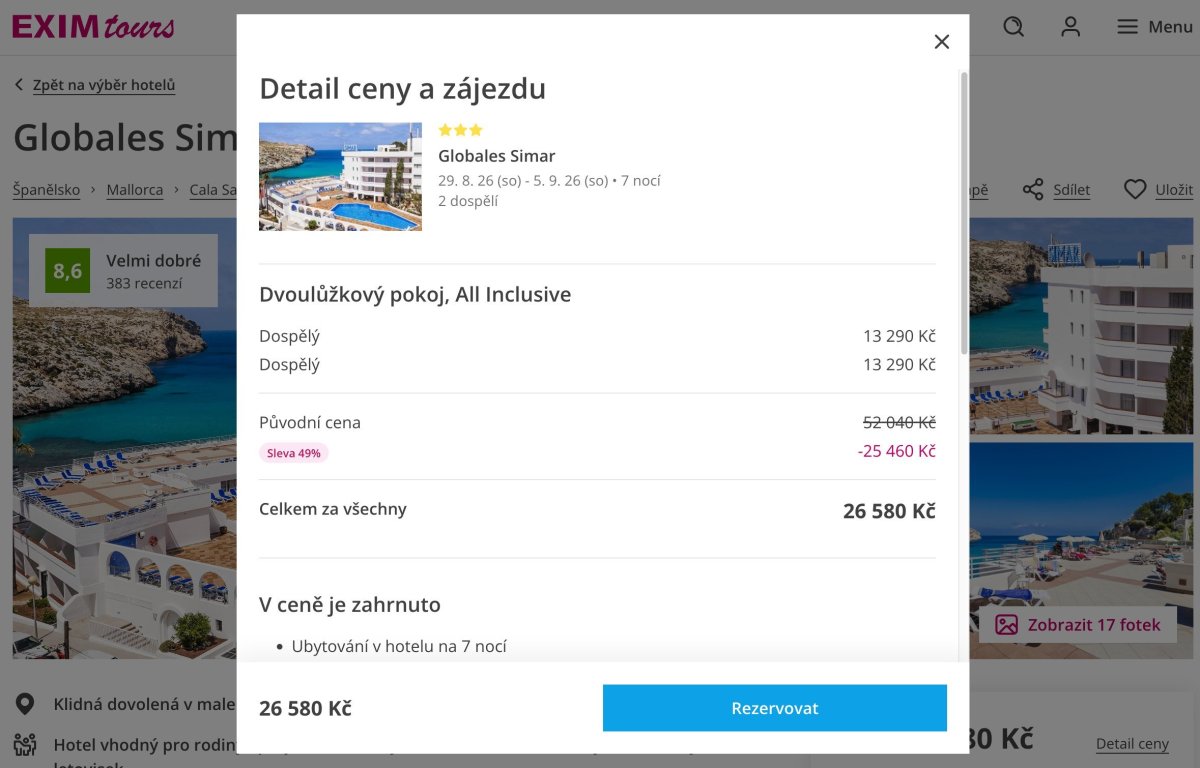Go back via Zpět na výběr hotelů arrow
This screenshot has height=768, width=1200.
(19, 85)
